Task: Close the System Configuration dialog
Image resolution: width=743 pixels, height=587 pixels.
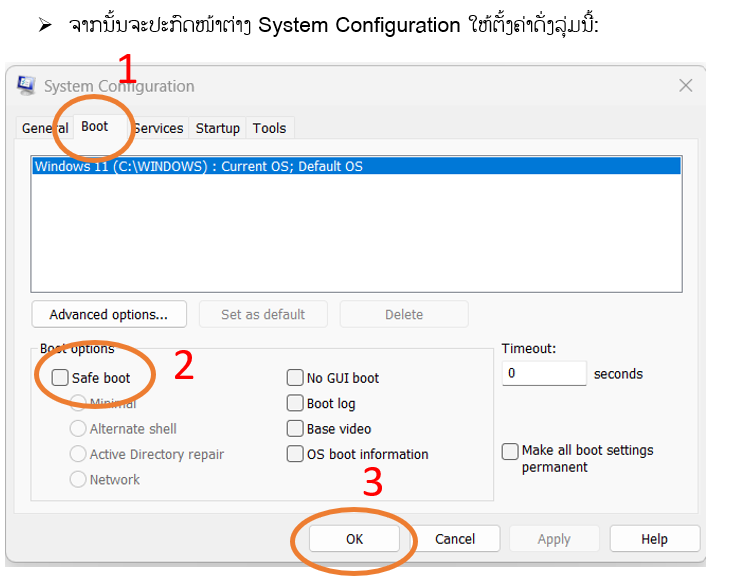Action: [685, 86]
